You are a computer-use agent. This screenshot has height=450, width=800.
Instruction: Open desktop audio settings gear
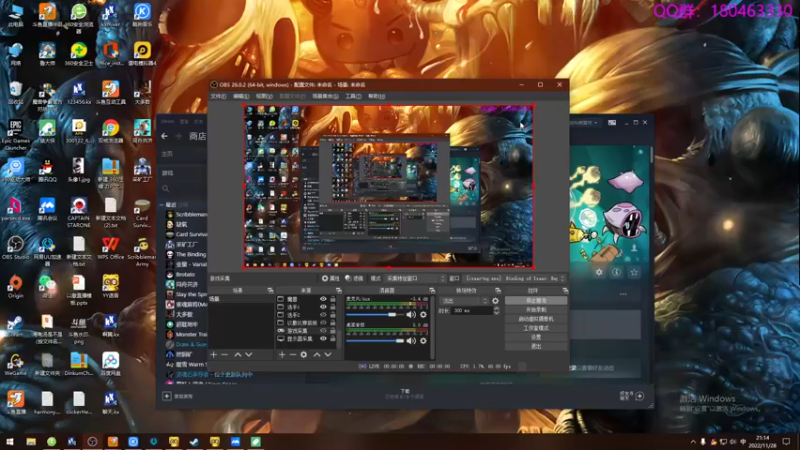(x=423, y=341)
